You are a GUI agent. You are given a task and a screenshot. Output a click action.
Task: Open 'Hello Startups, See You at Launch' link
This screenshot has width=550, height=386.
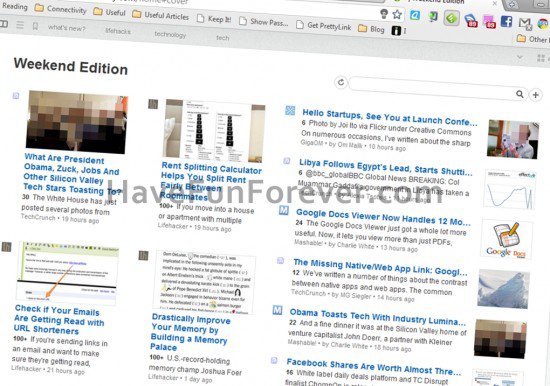tap(390, 117)
